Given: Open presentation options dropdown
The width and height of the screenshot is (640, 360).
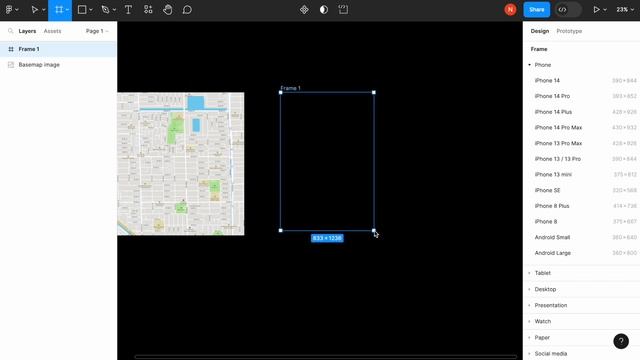Looking at the screenshot, I should (605, 10).
